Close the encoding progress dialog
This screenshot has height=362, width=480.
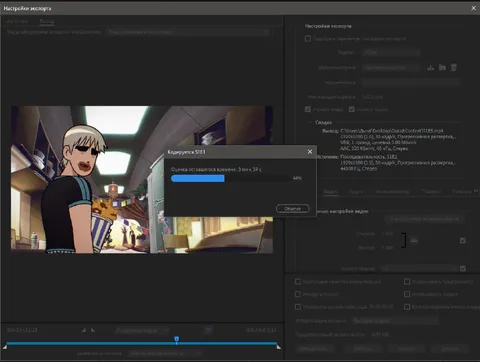point(310,152)
